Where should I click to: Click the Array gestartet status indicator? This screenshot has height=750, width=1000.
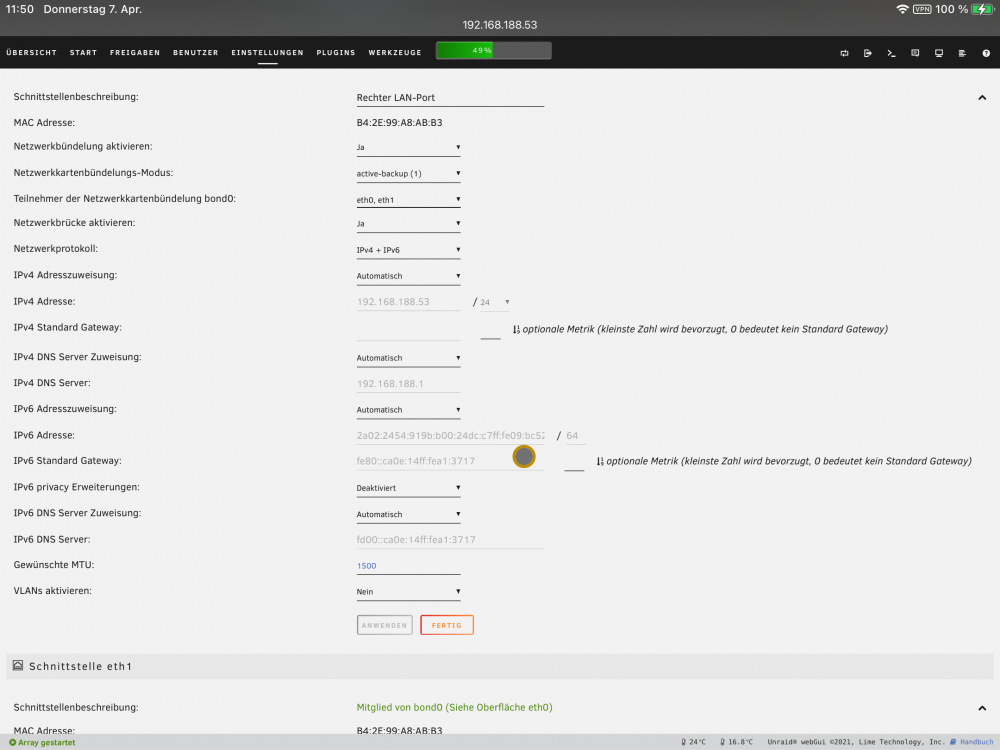42,742
